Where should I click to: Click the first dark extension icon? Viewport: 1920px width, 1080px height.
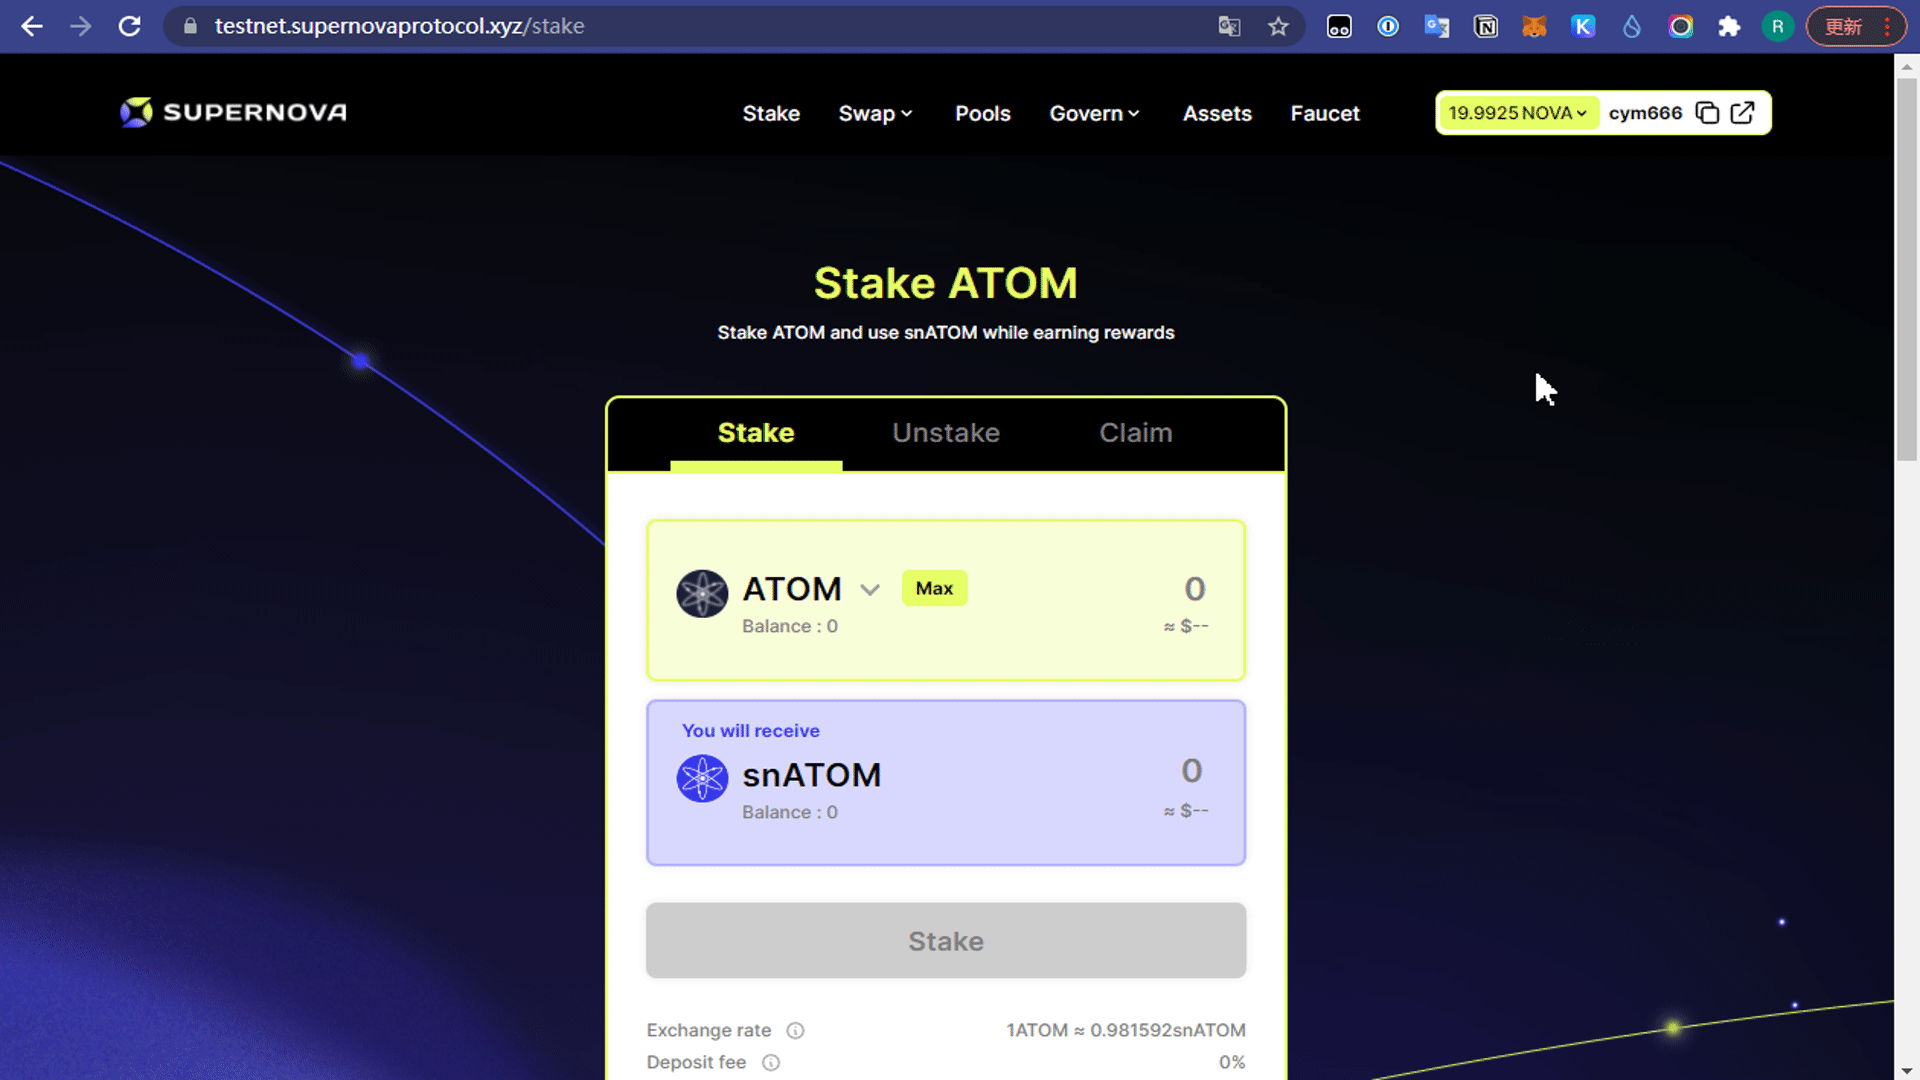pyautogui.click(x=1339, y=27)
